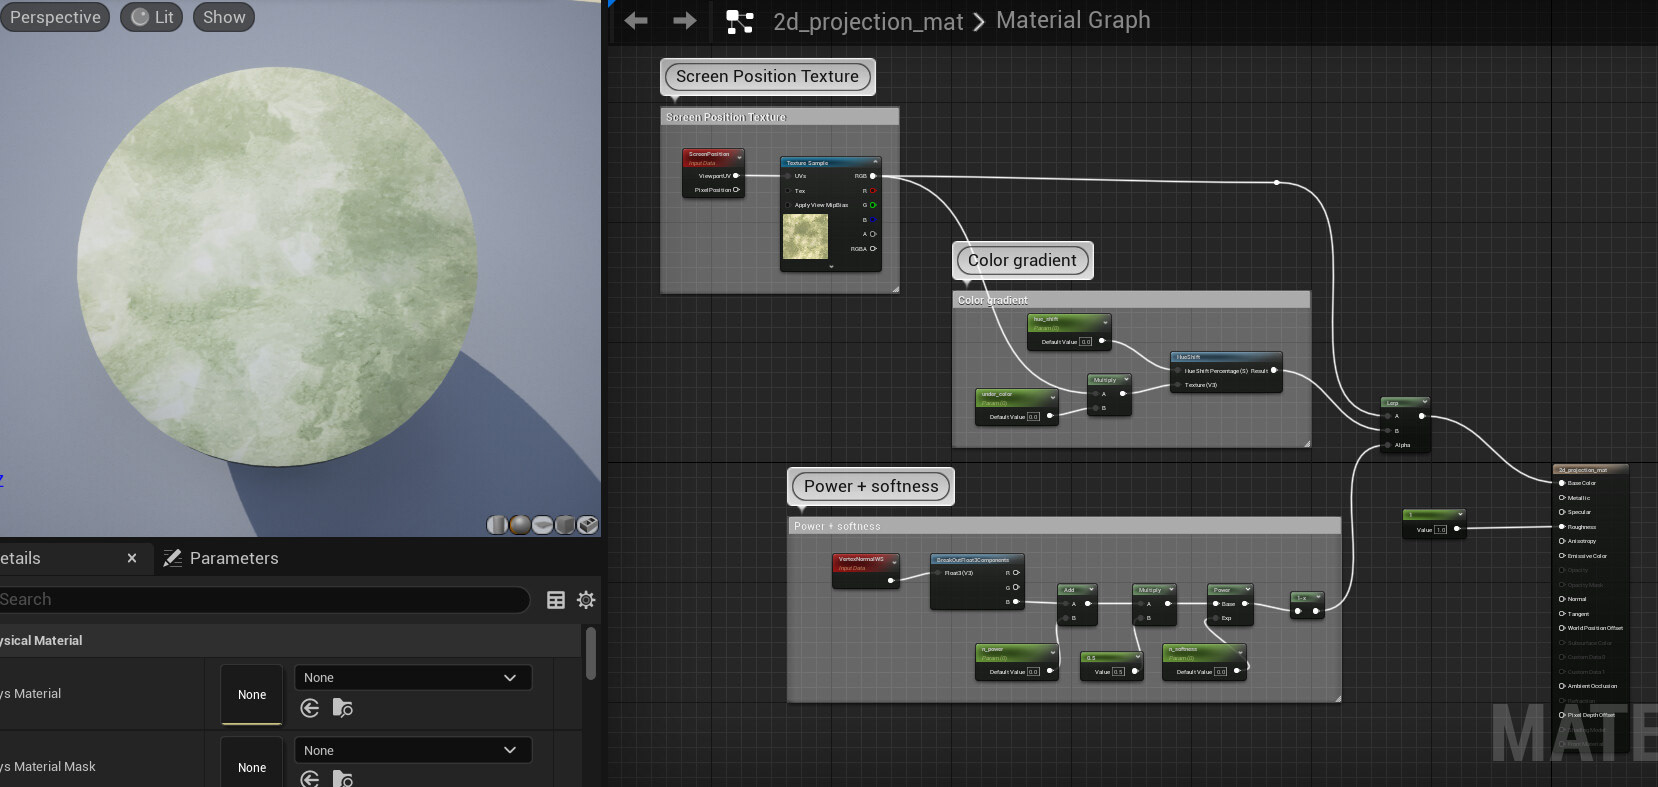This screenshot has height=787, width=1658.
Task: Click the HueShift Result output pin
Action: click(1274, 371)
